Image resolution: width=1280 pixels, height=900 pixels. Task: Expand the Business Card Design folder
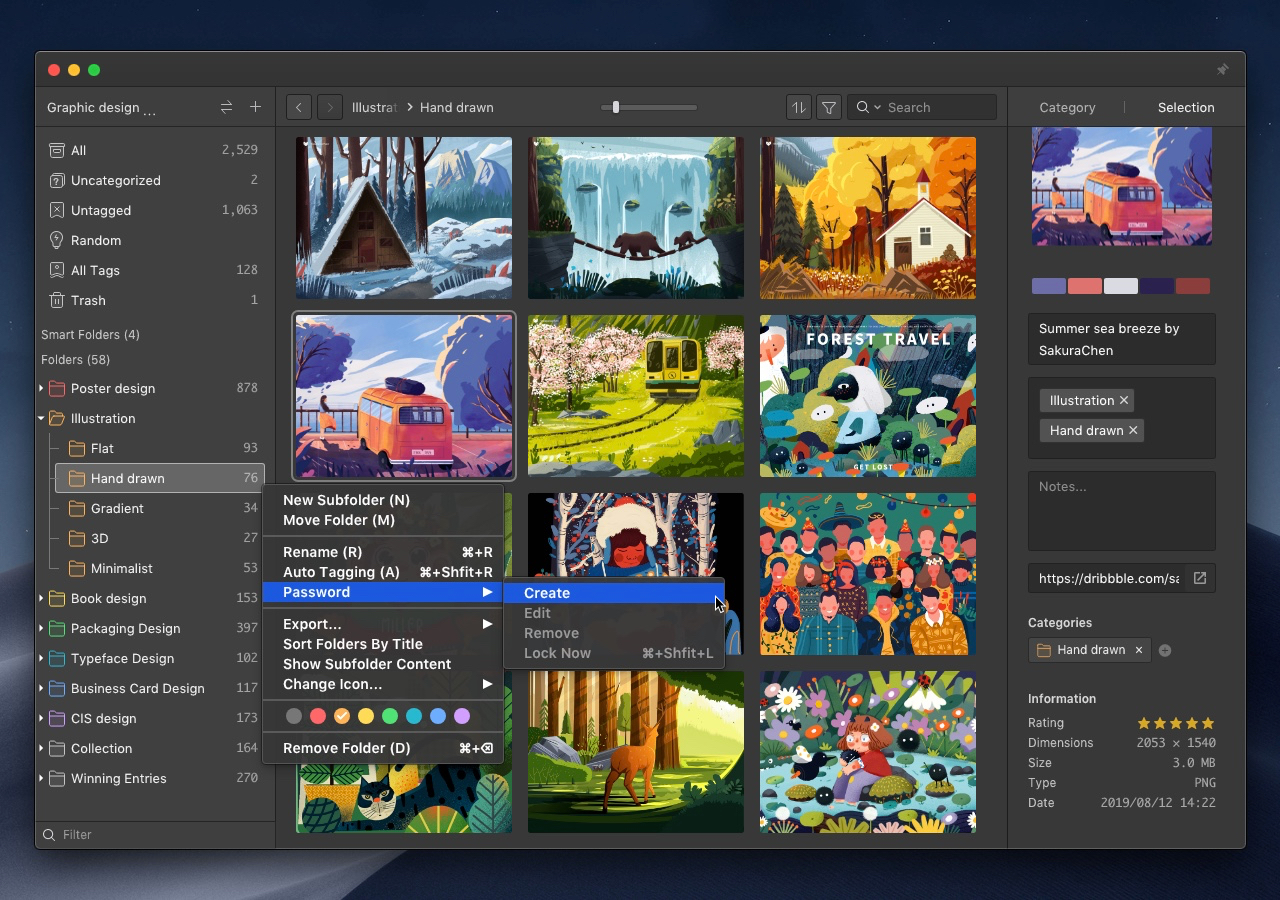coord(41,688)
